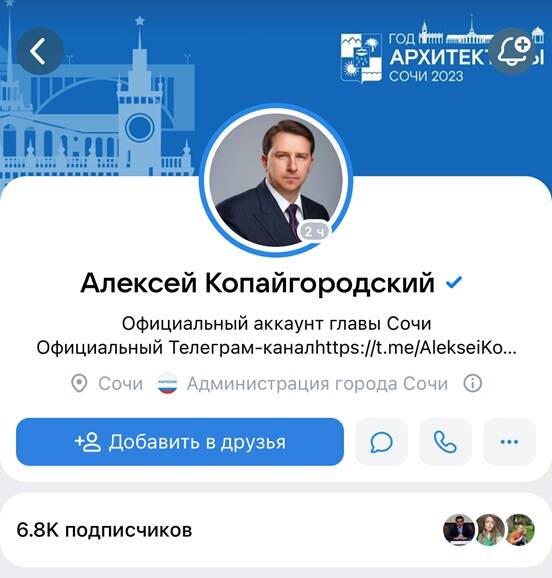
Task: Go back using the left arrow
Action: (40, 51)
